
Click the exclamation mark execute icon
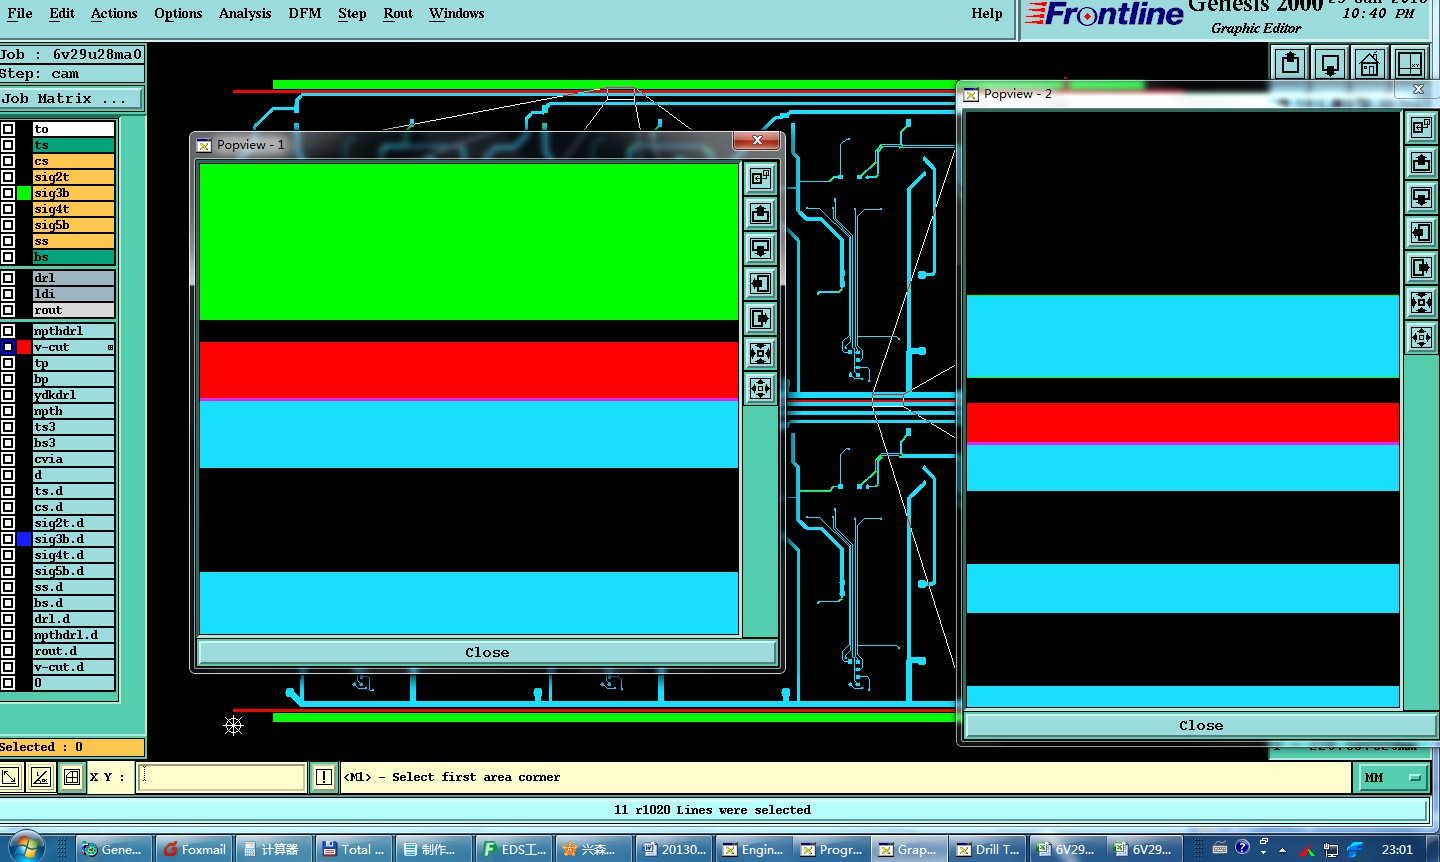(324, 777)
